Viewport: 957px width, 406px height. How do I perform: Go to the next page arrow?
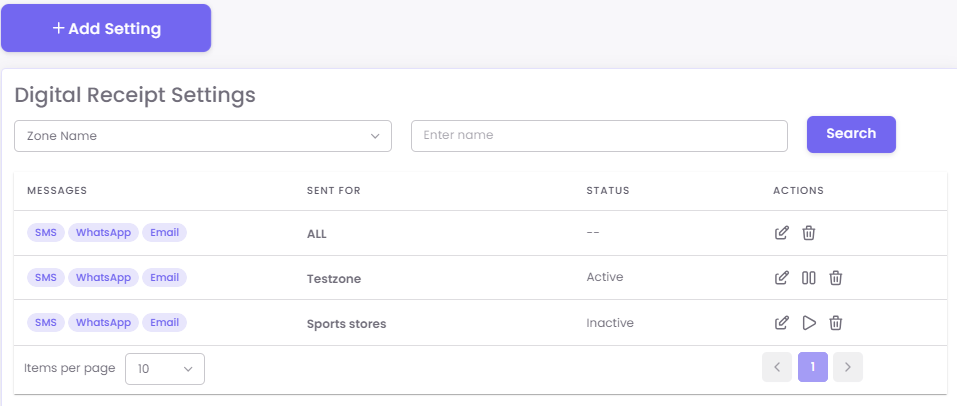click(x=848, y=367)
